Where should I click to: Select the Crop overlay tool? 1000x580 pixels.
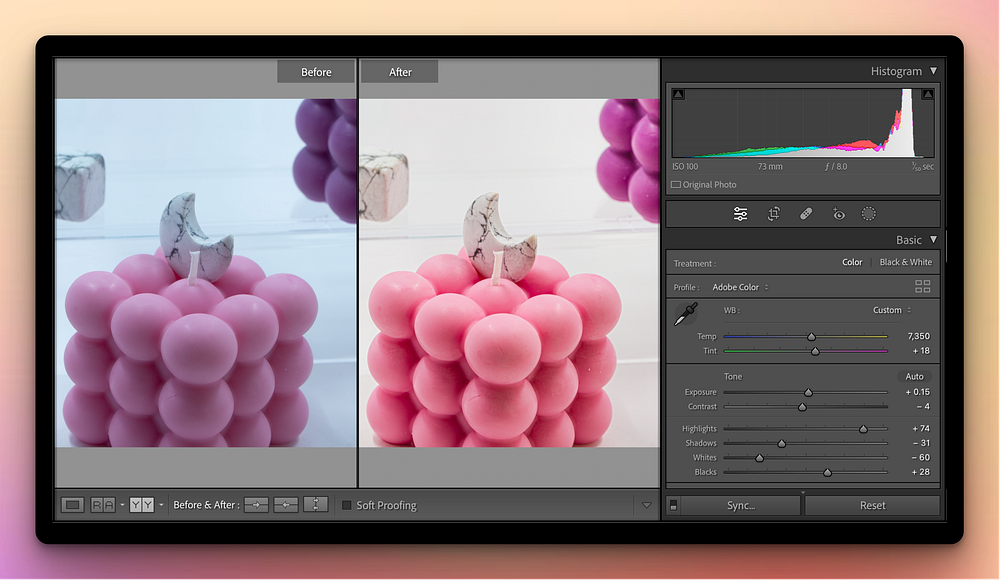coord(773,214)
